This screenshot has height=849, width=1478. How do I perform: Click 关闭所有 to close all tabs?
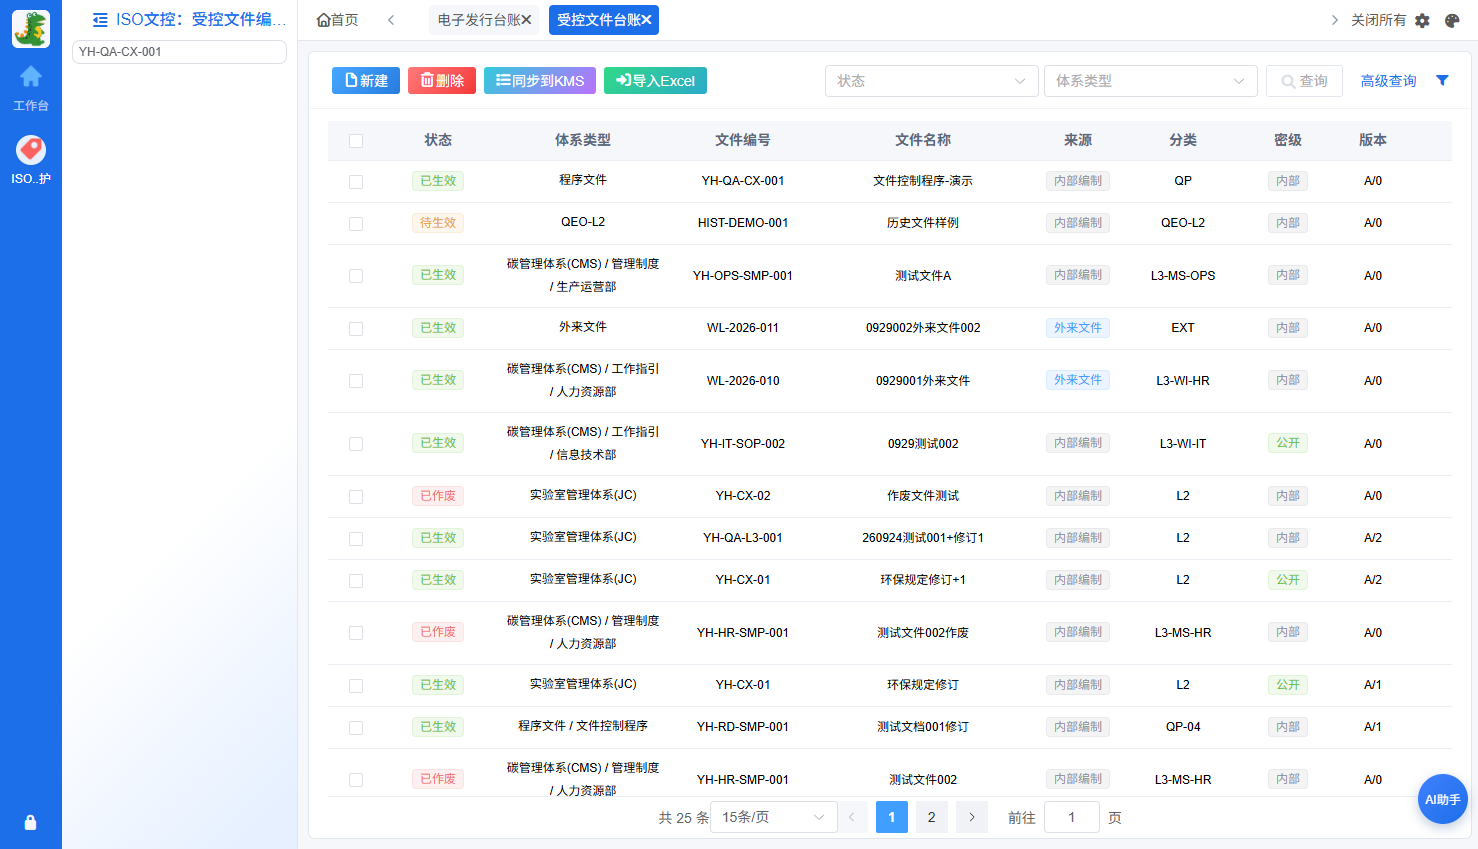(x=1378, y=20)
